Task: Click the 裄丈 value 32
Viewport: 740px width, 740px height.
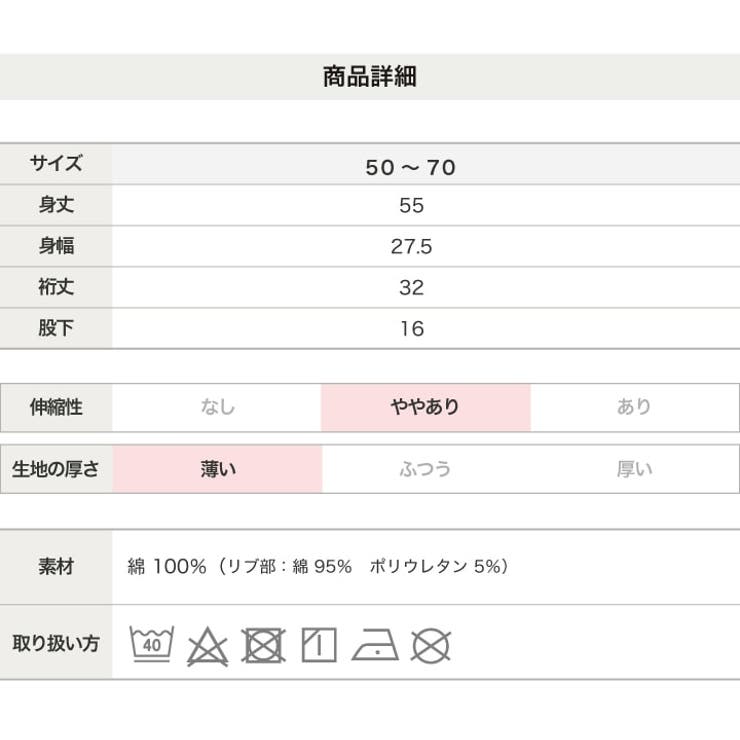Action: [411, 288]
